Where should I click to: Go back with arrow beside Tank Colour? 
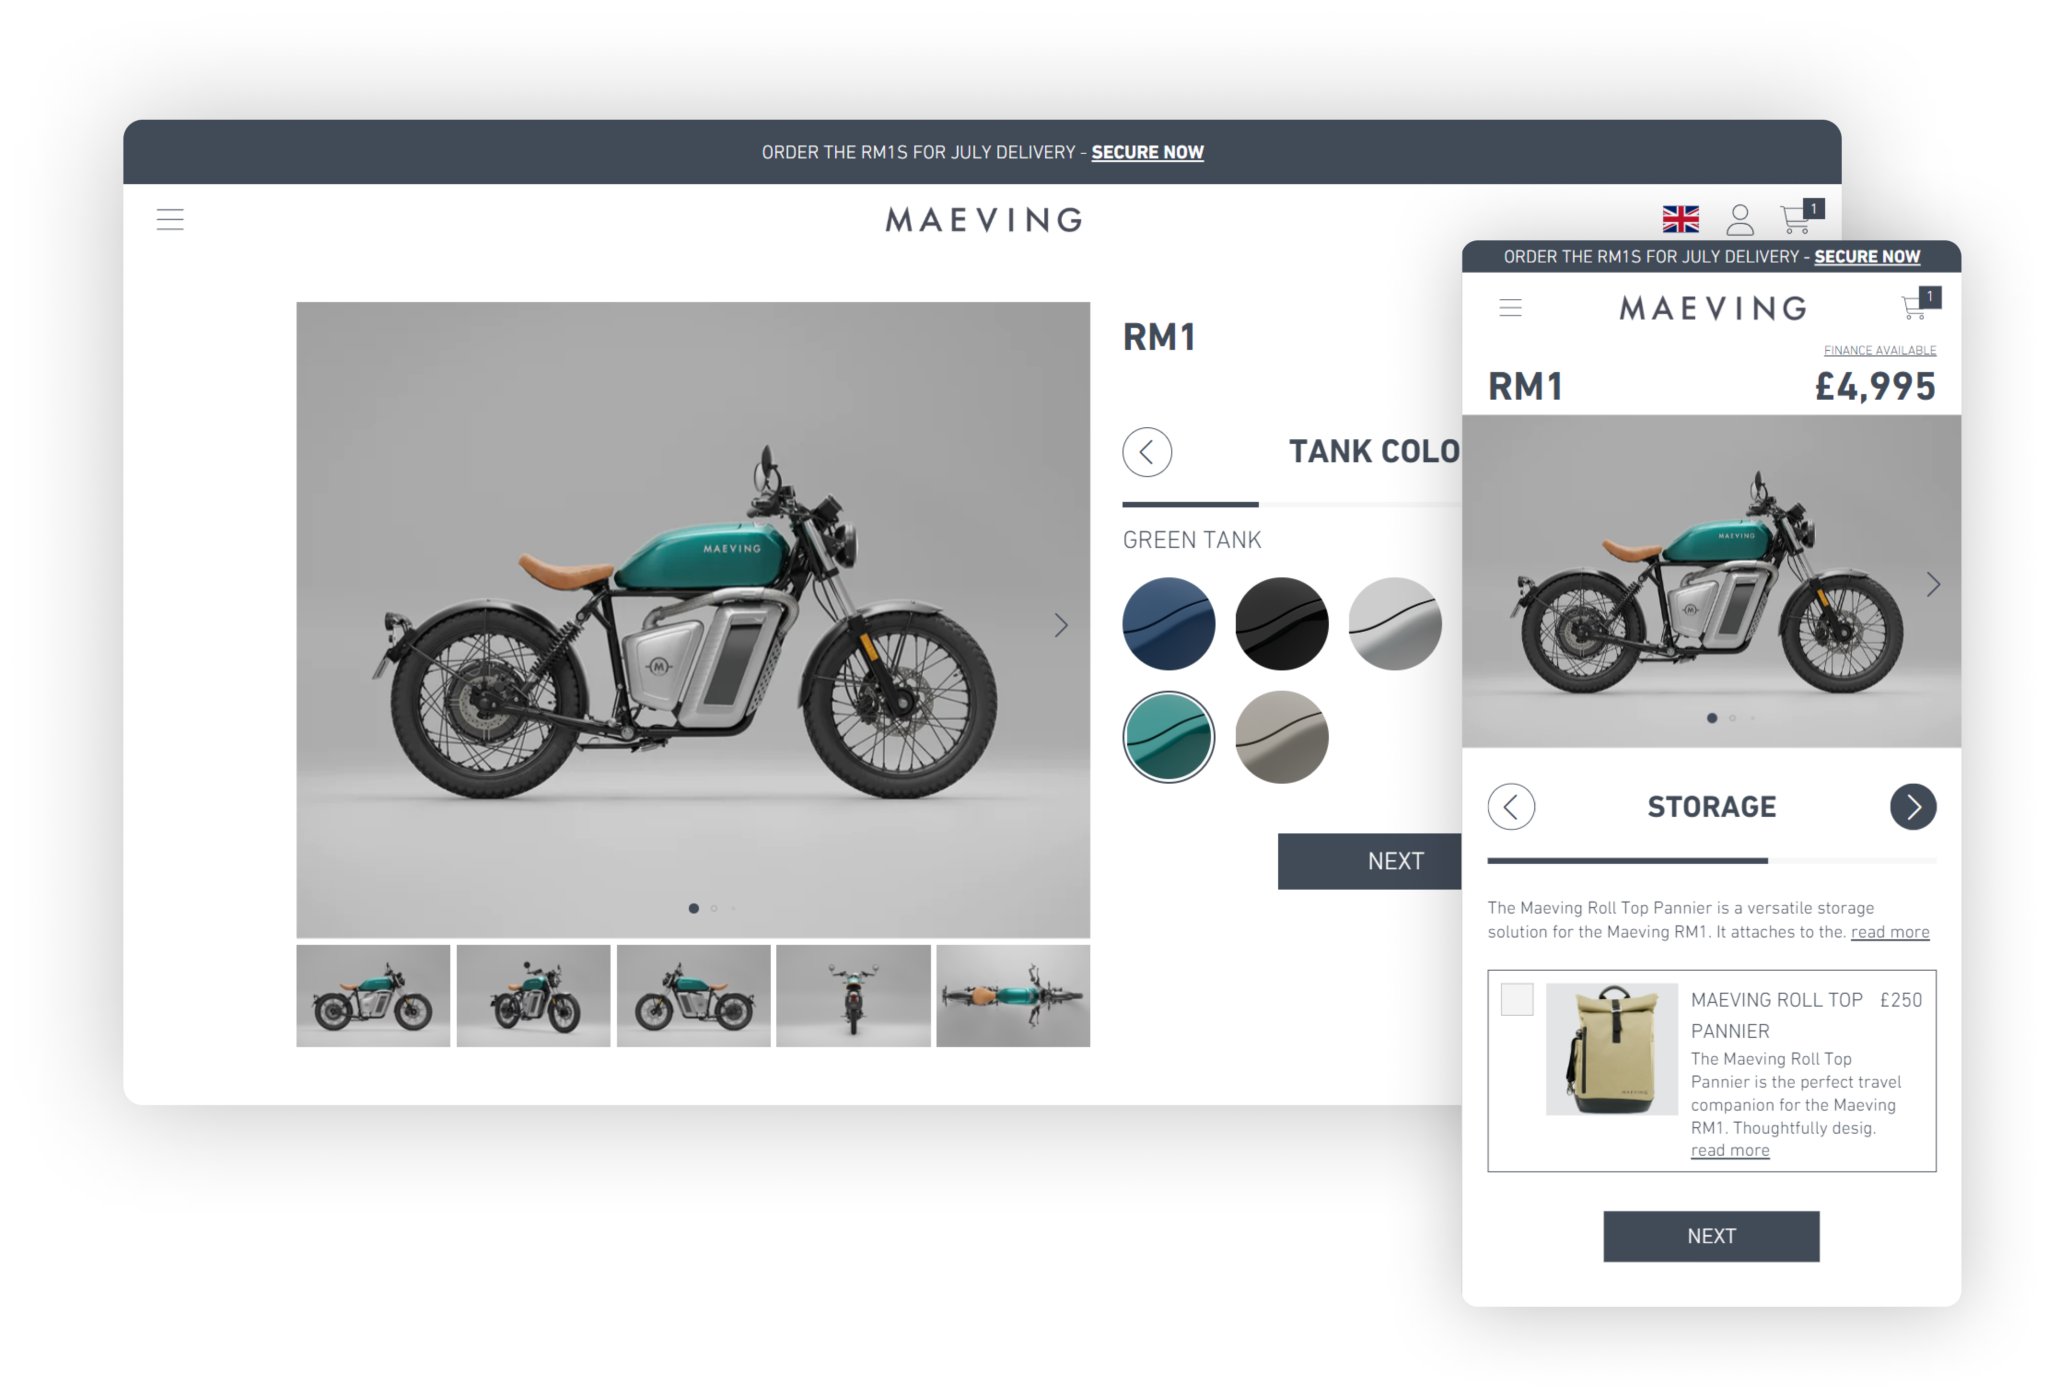point(1147,452)
